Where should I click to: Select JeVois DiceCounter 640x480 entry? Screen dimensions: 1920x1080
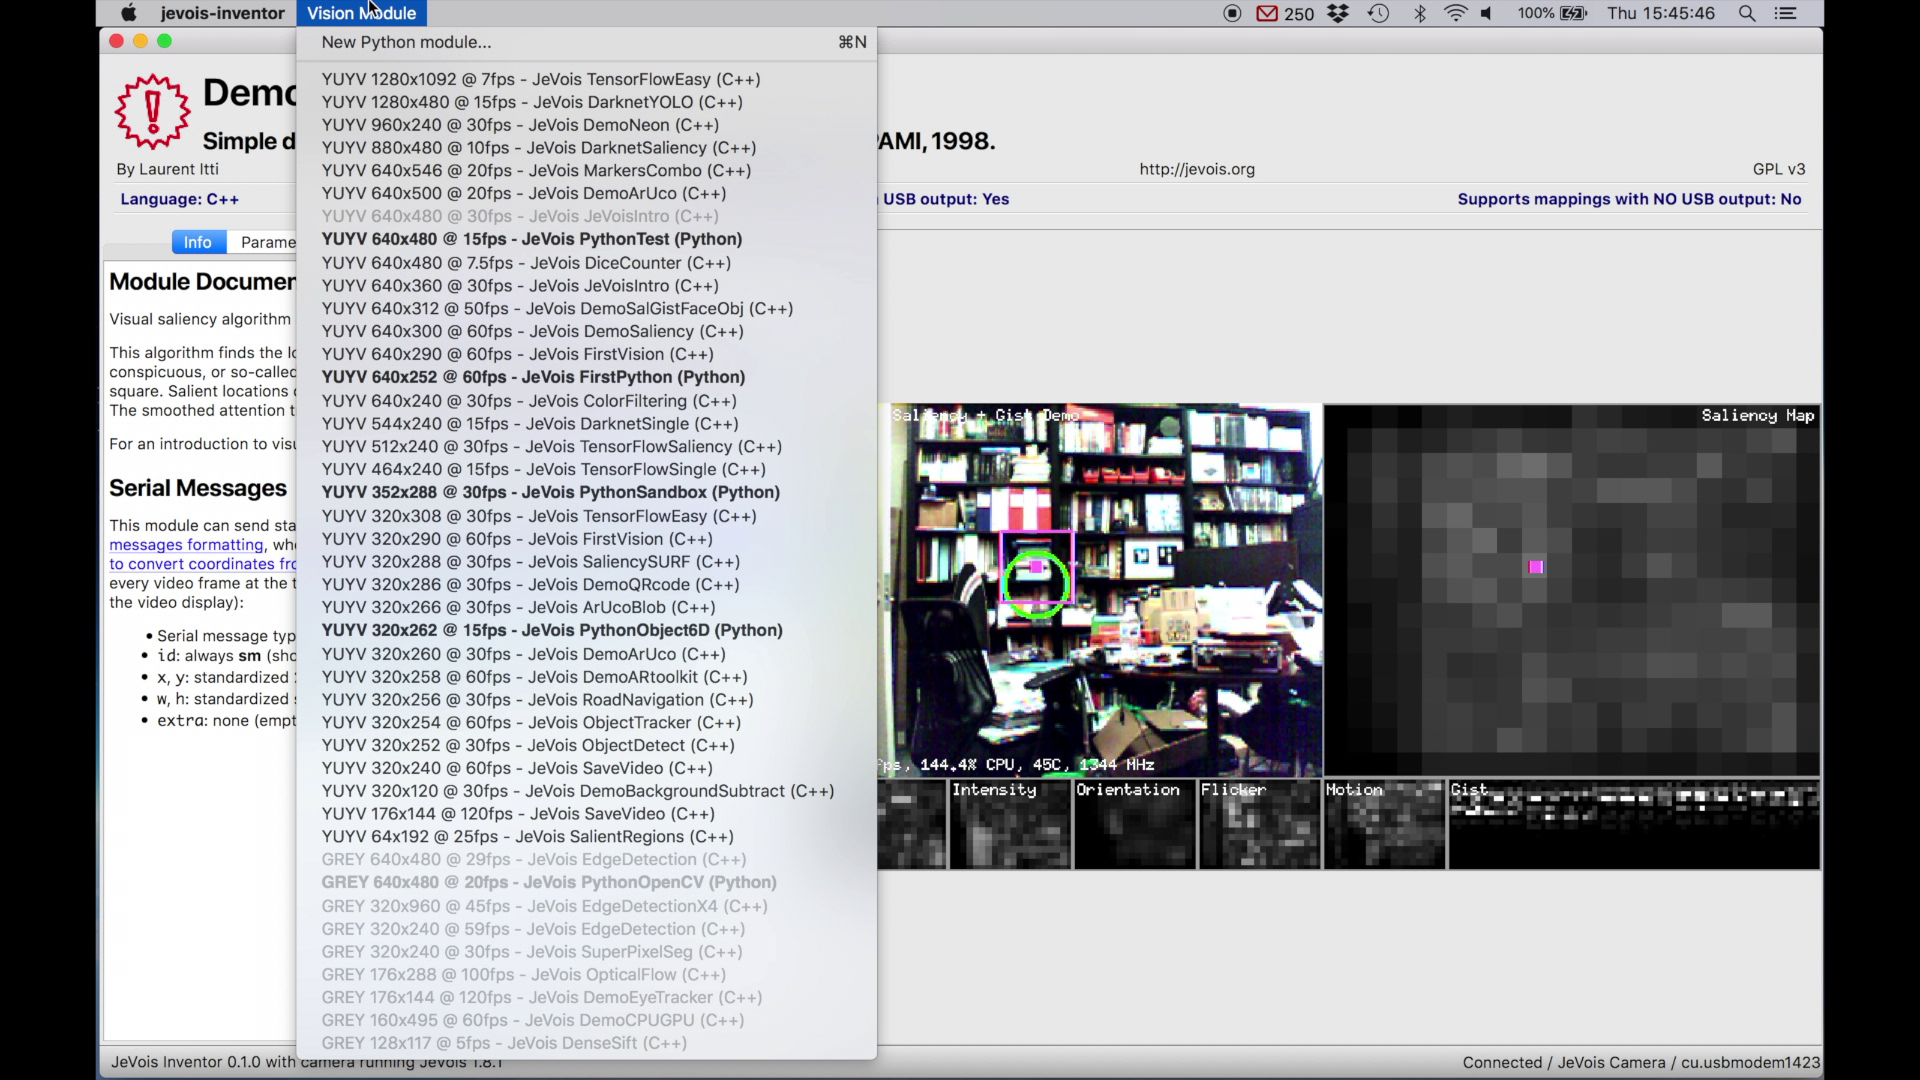coord(526,263)
